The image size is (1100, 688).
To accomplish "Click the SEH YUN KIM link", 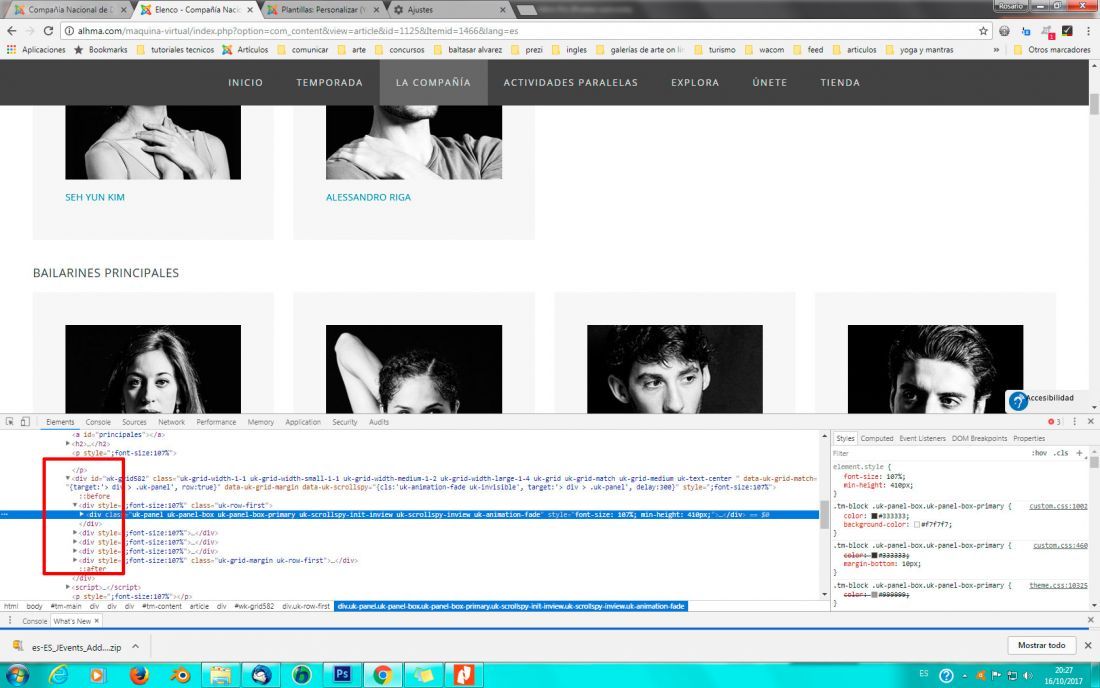I will (x=95, y=198).
